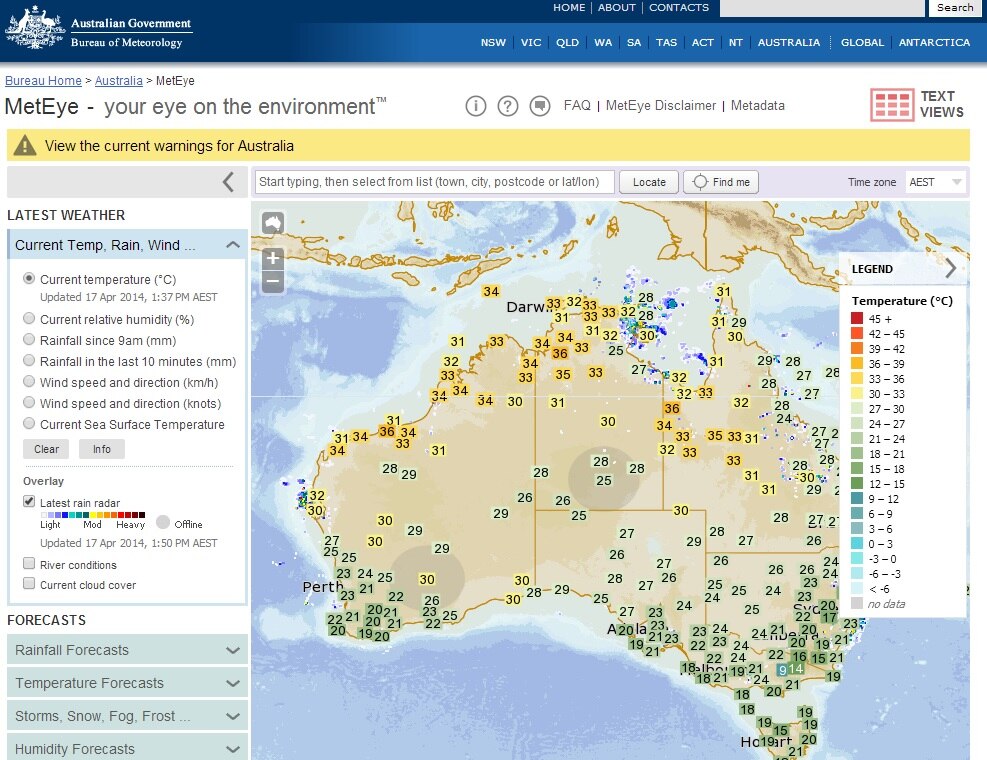Zoom in on the map with the plus icon
Viewport: 987px width, 760px height.
[272, 257]
